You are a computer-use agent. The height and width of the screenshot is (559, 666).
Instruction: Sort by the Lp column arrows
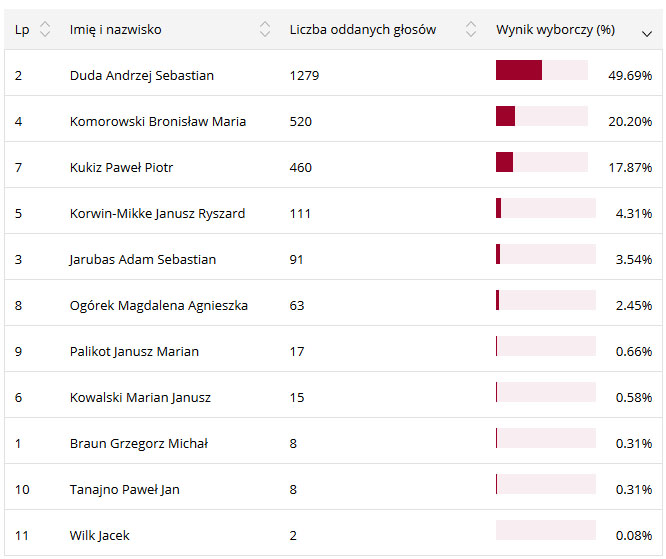(44, 30)
